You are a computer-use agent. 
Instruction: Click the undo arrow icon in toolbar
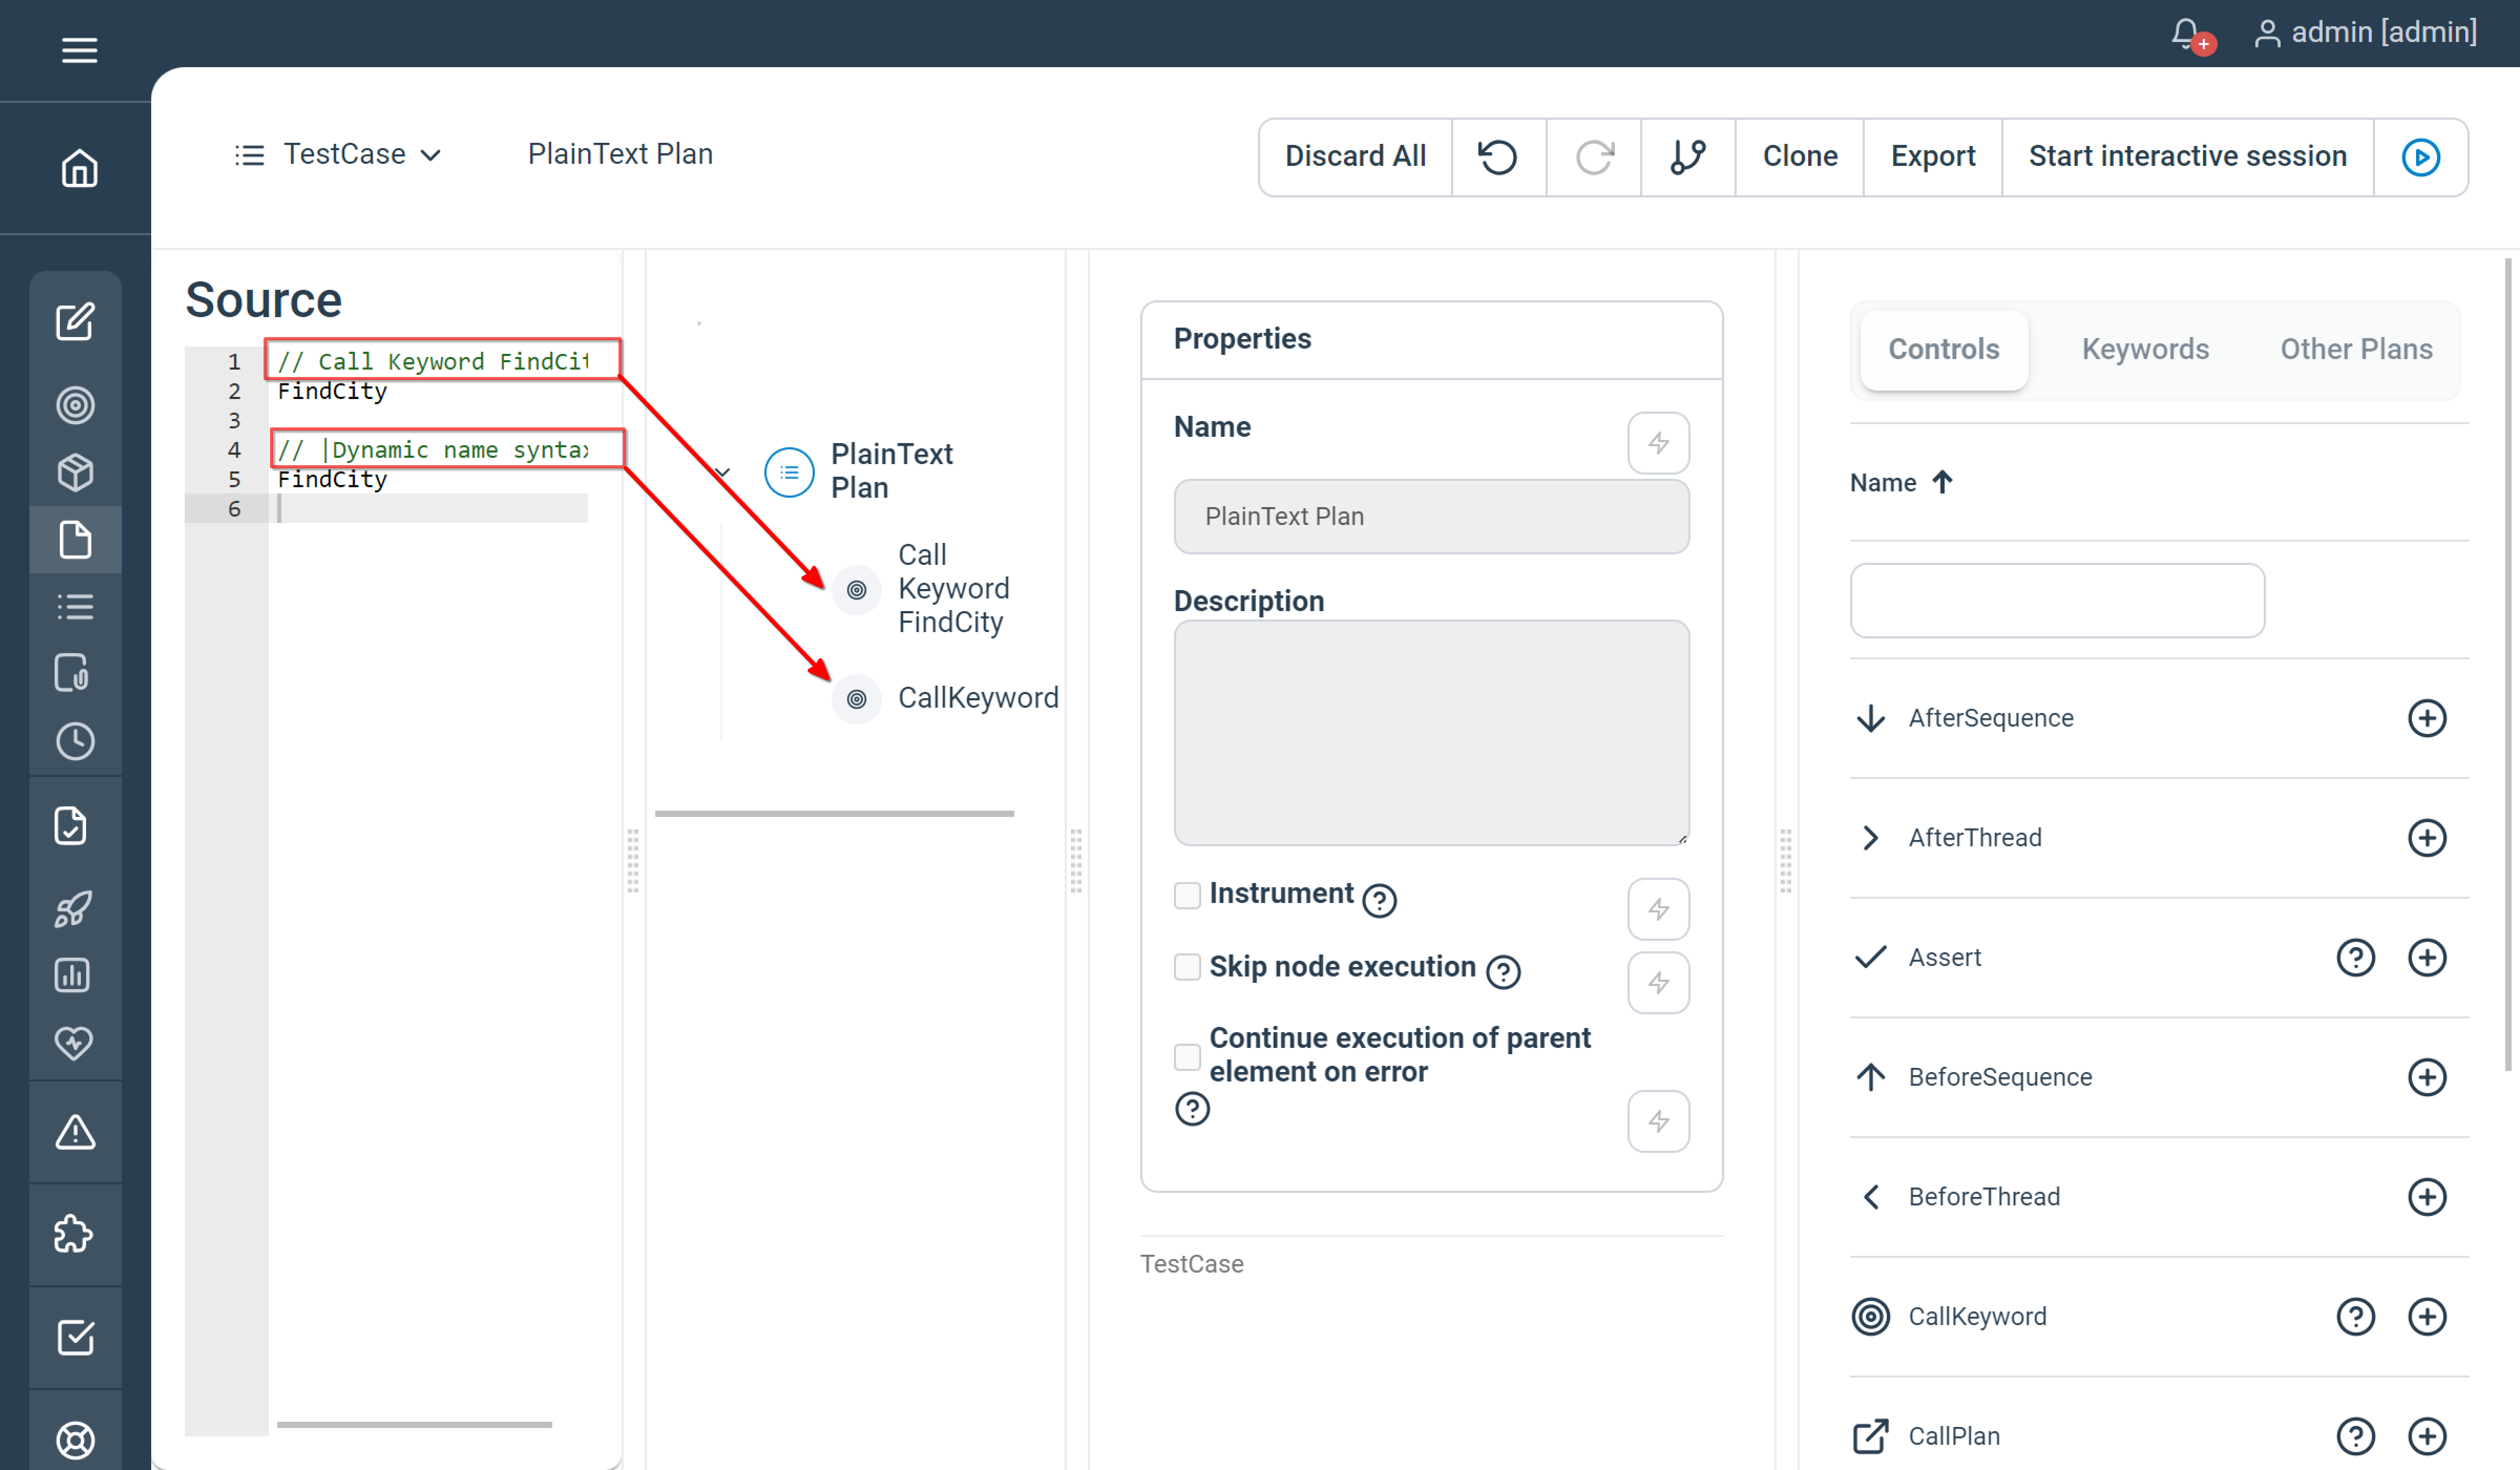tap(1497, 157)
